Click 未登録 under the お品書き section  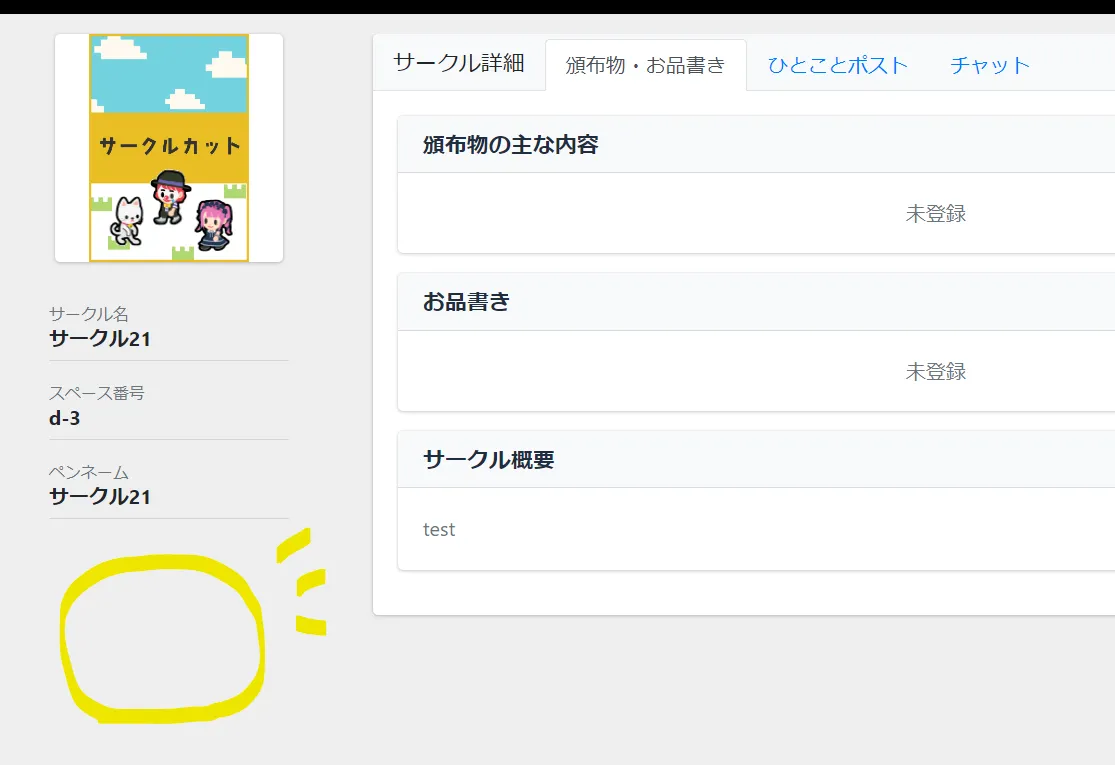pos(935,371)
